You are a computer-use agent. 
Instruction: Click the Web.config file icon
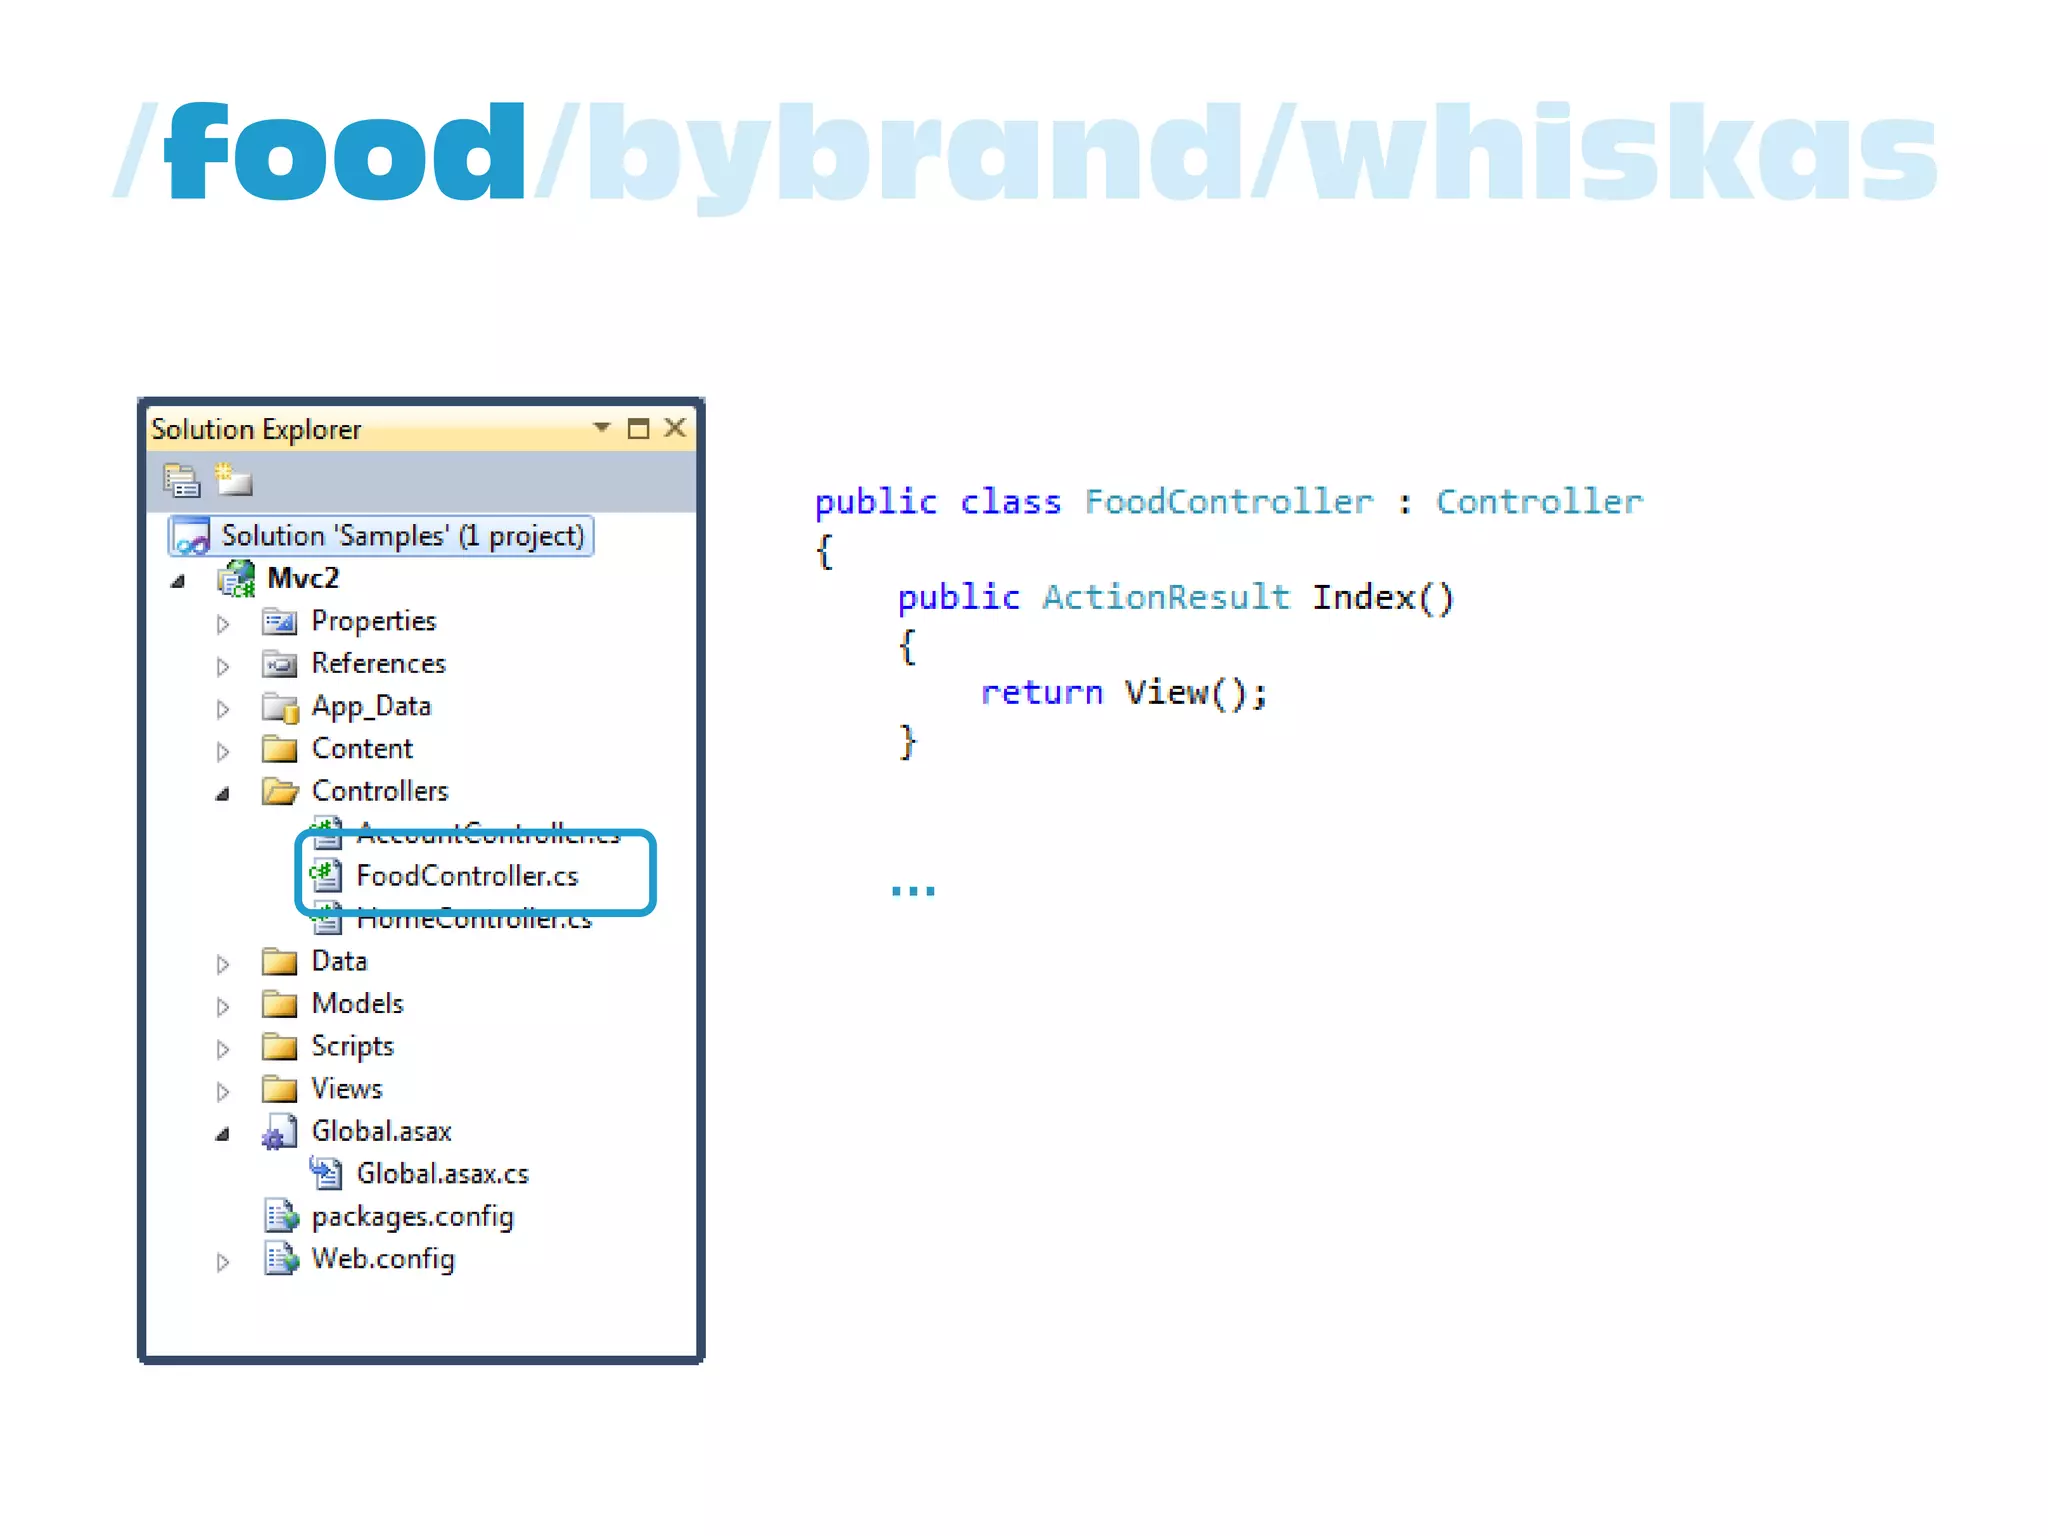(281, 1259)
